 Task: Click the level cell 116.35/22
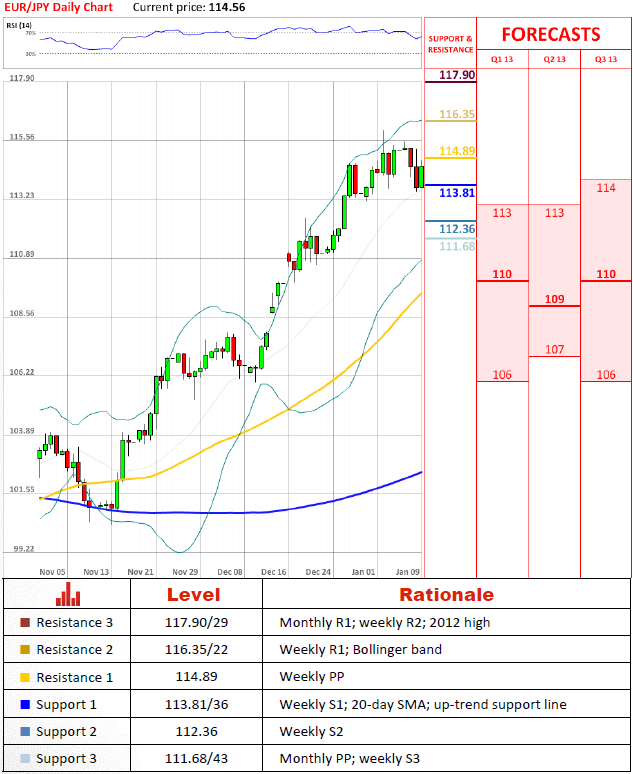(197, 650)
